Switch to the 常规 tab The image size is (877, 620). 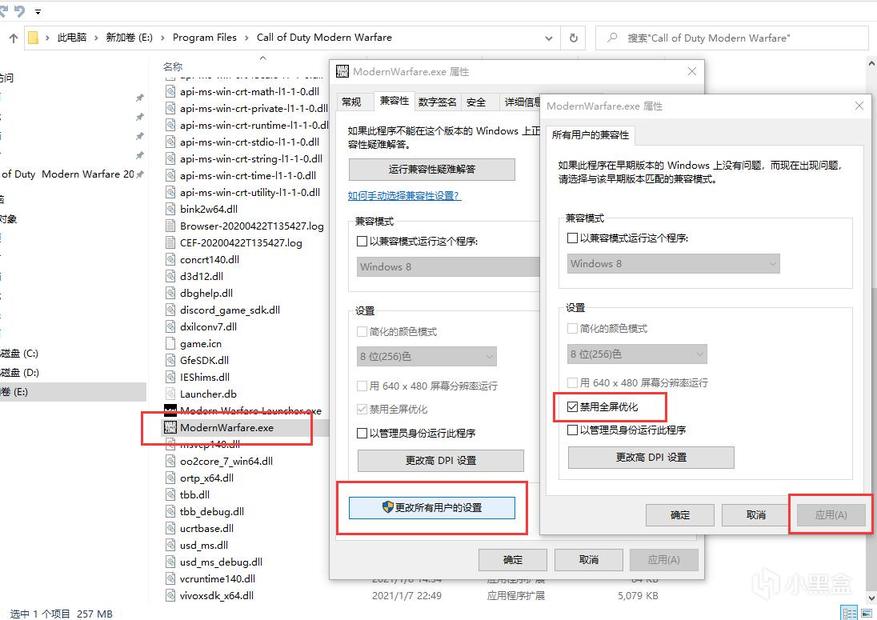350,102
